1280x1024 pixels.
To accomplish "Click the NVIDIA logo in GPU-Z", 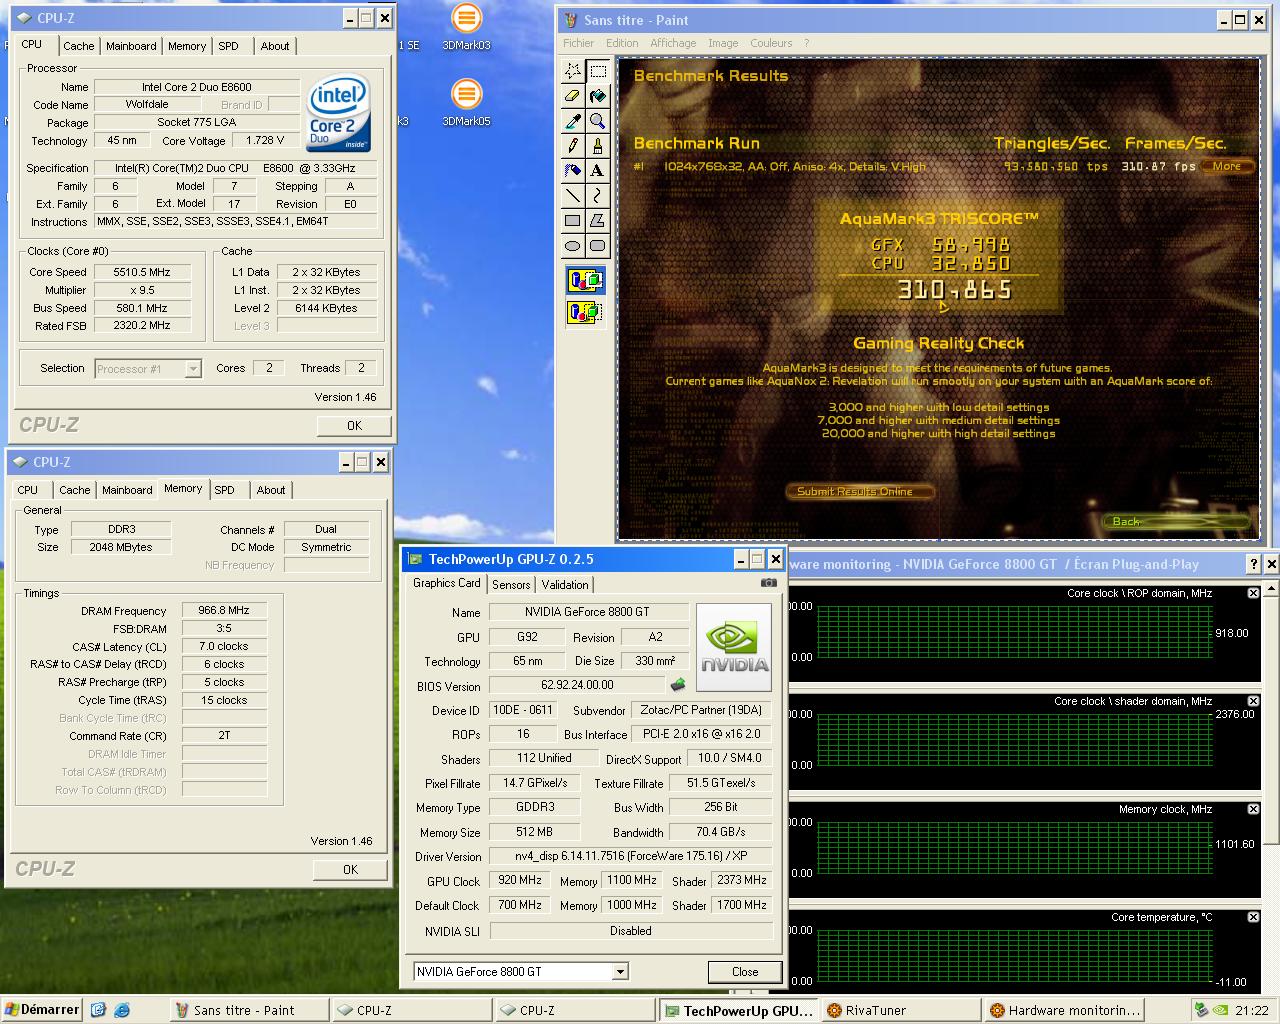I will [734, 646].
